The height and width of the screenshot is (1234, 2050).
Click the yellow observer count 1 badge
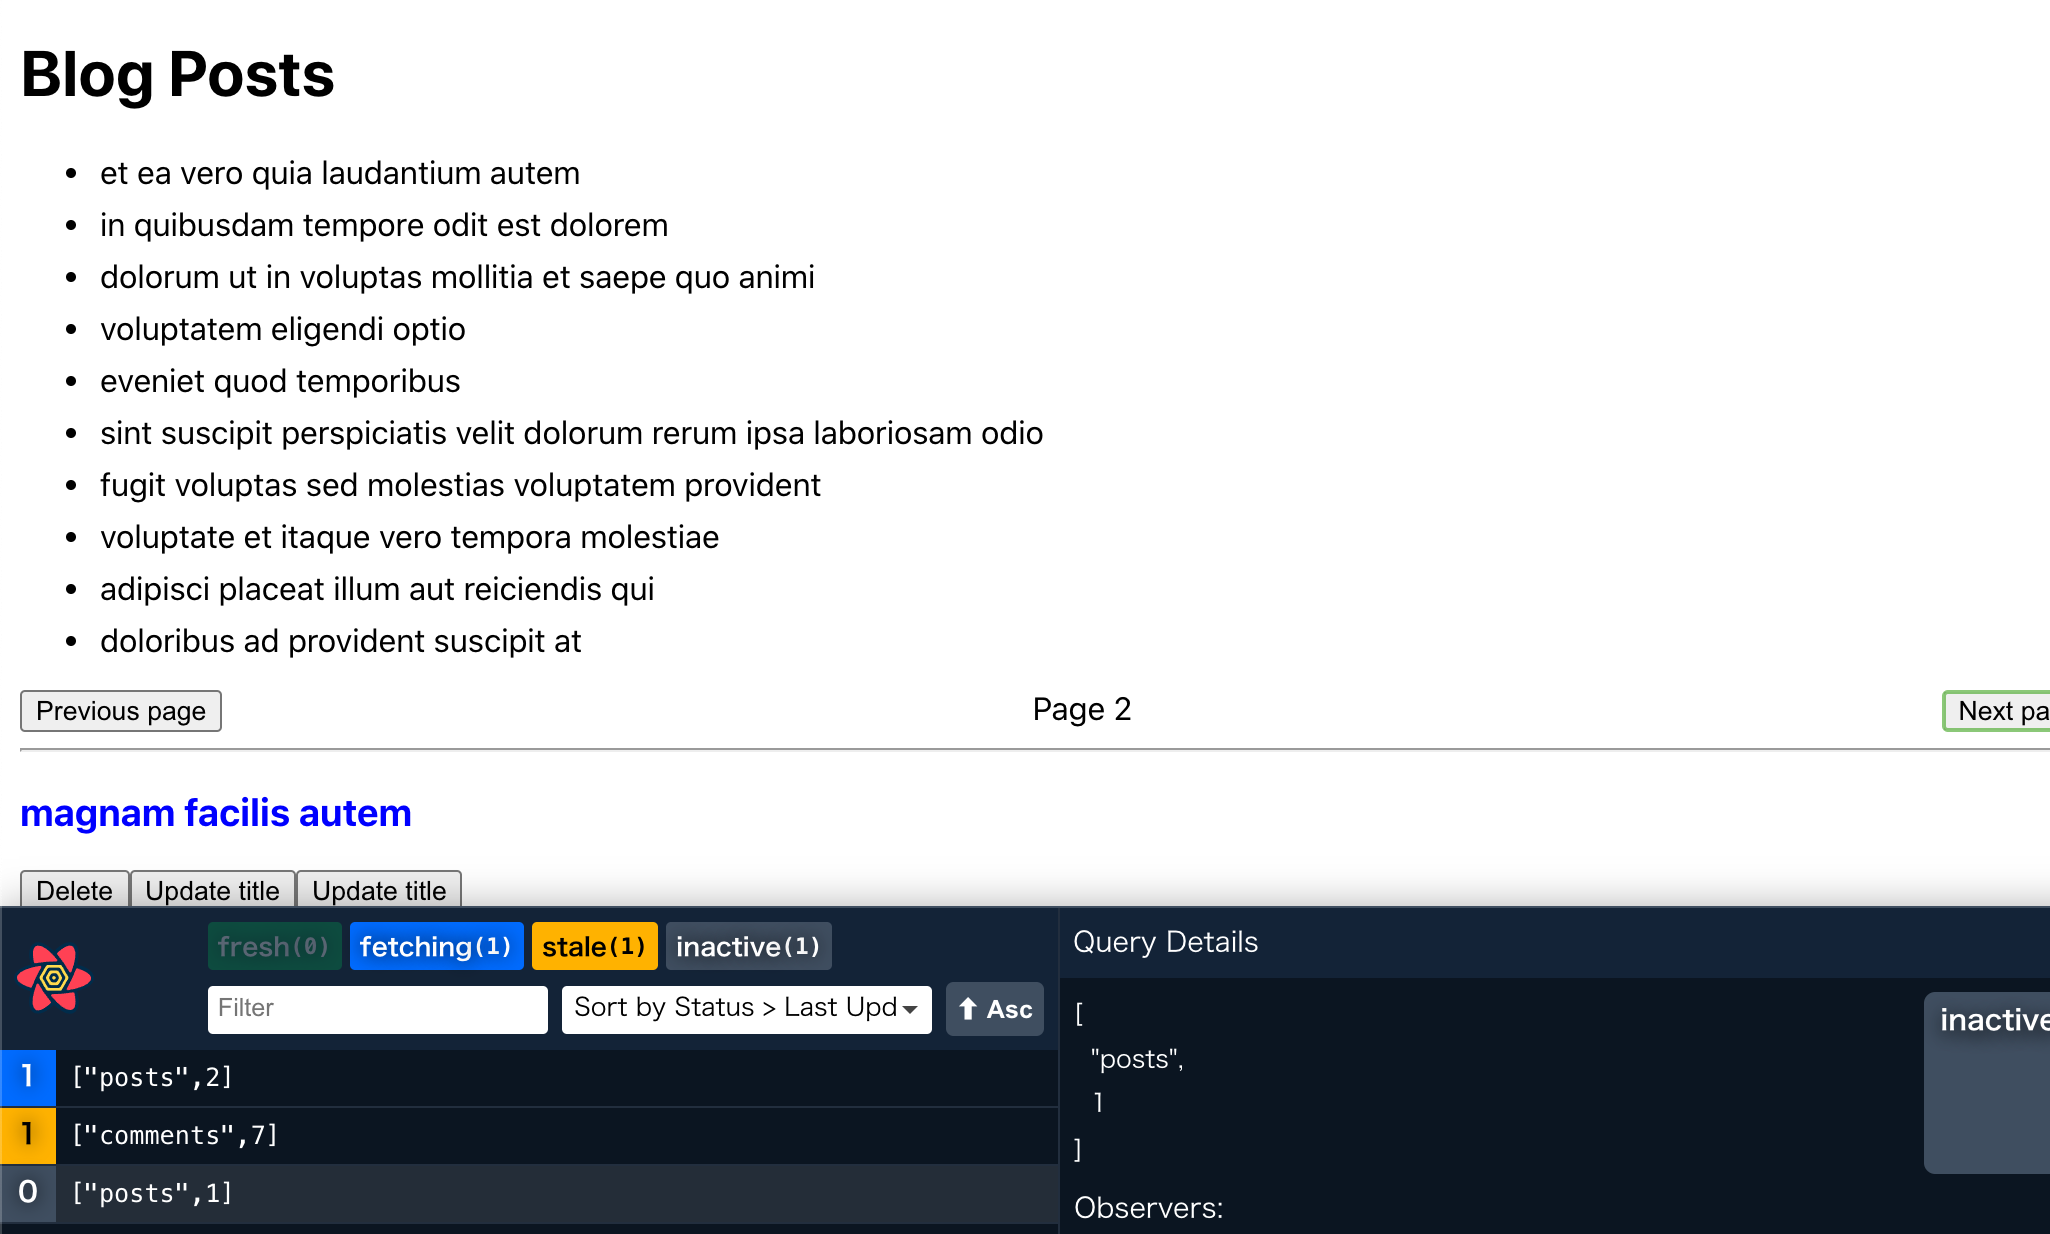[x=27, y=1135]
